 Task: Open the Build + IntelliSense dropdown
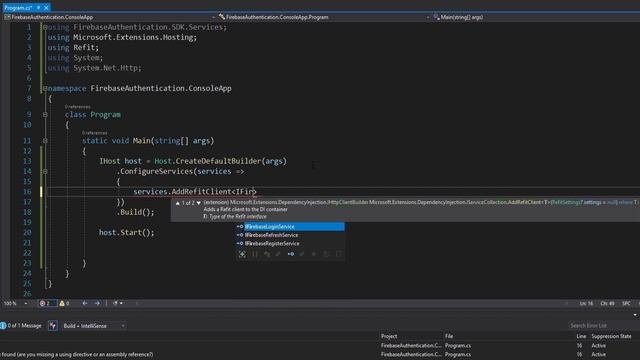tap(94, 326)
